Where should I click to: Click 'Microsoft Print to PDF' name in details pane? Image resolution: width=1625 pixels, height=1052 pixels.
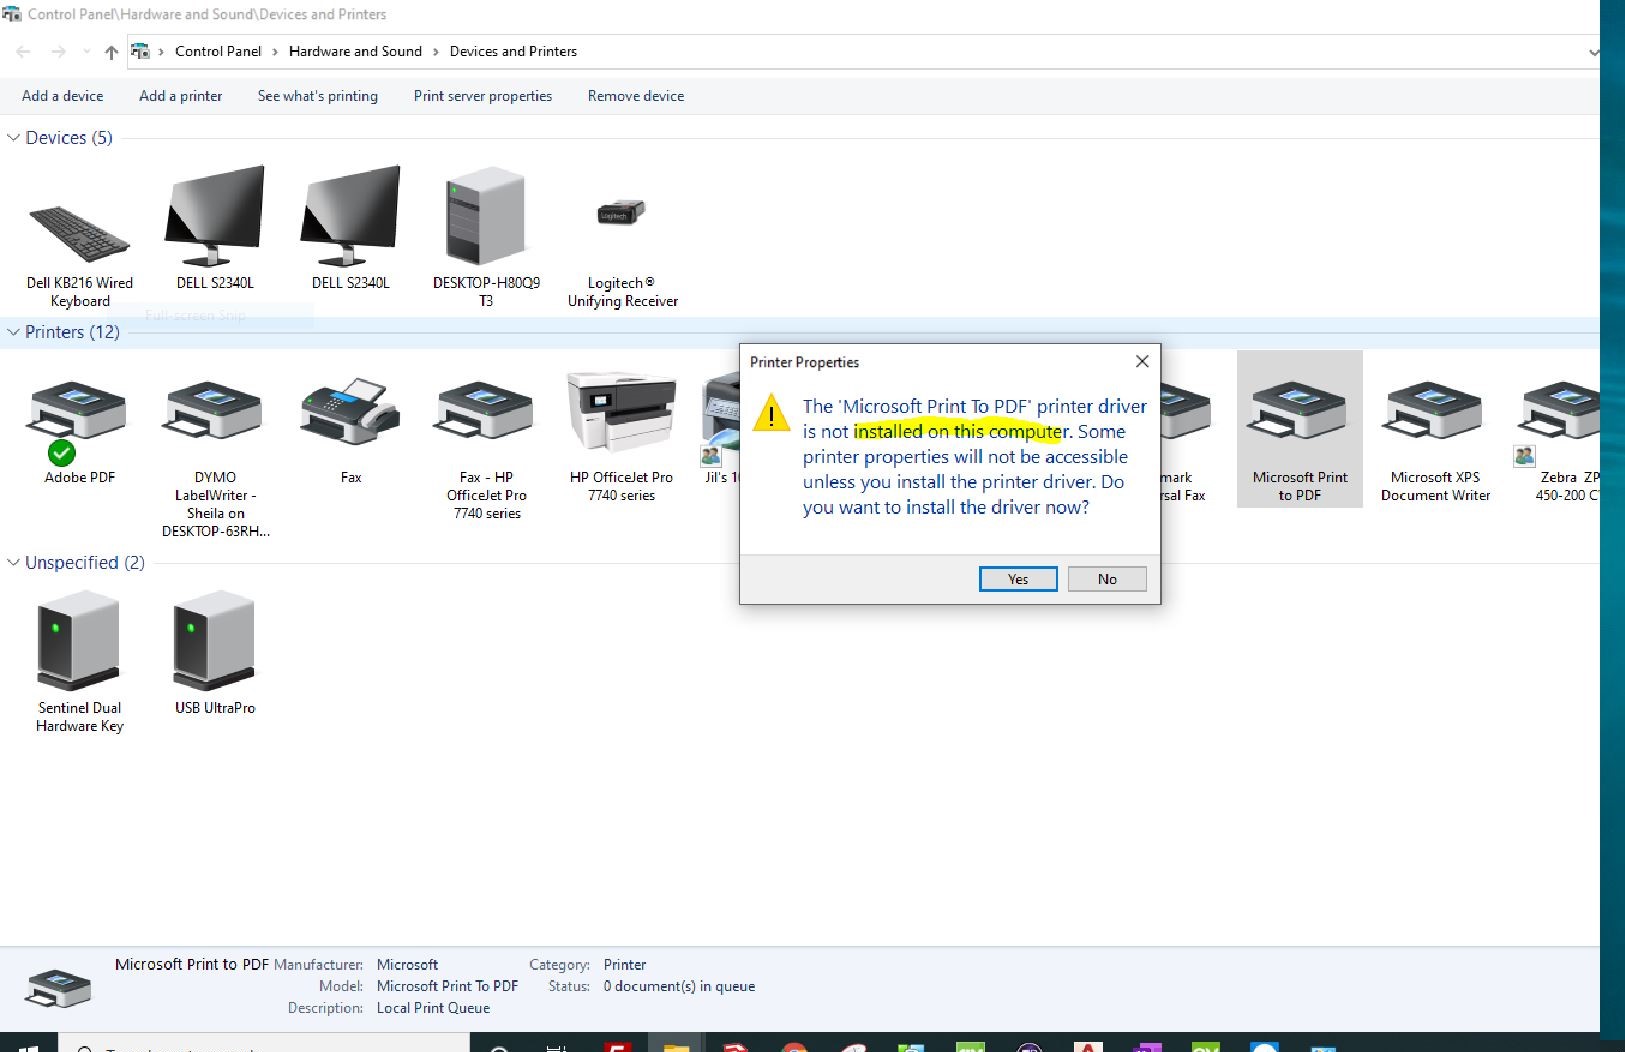click(191, 964)
